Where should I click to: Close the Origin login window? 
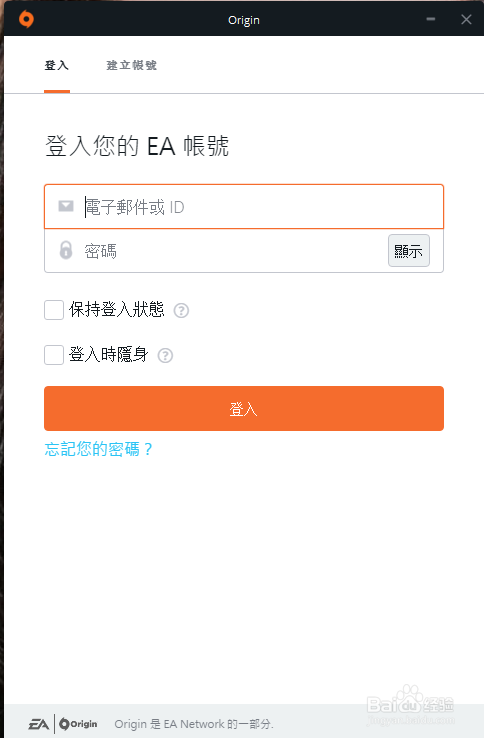[x=466, y=19]
